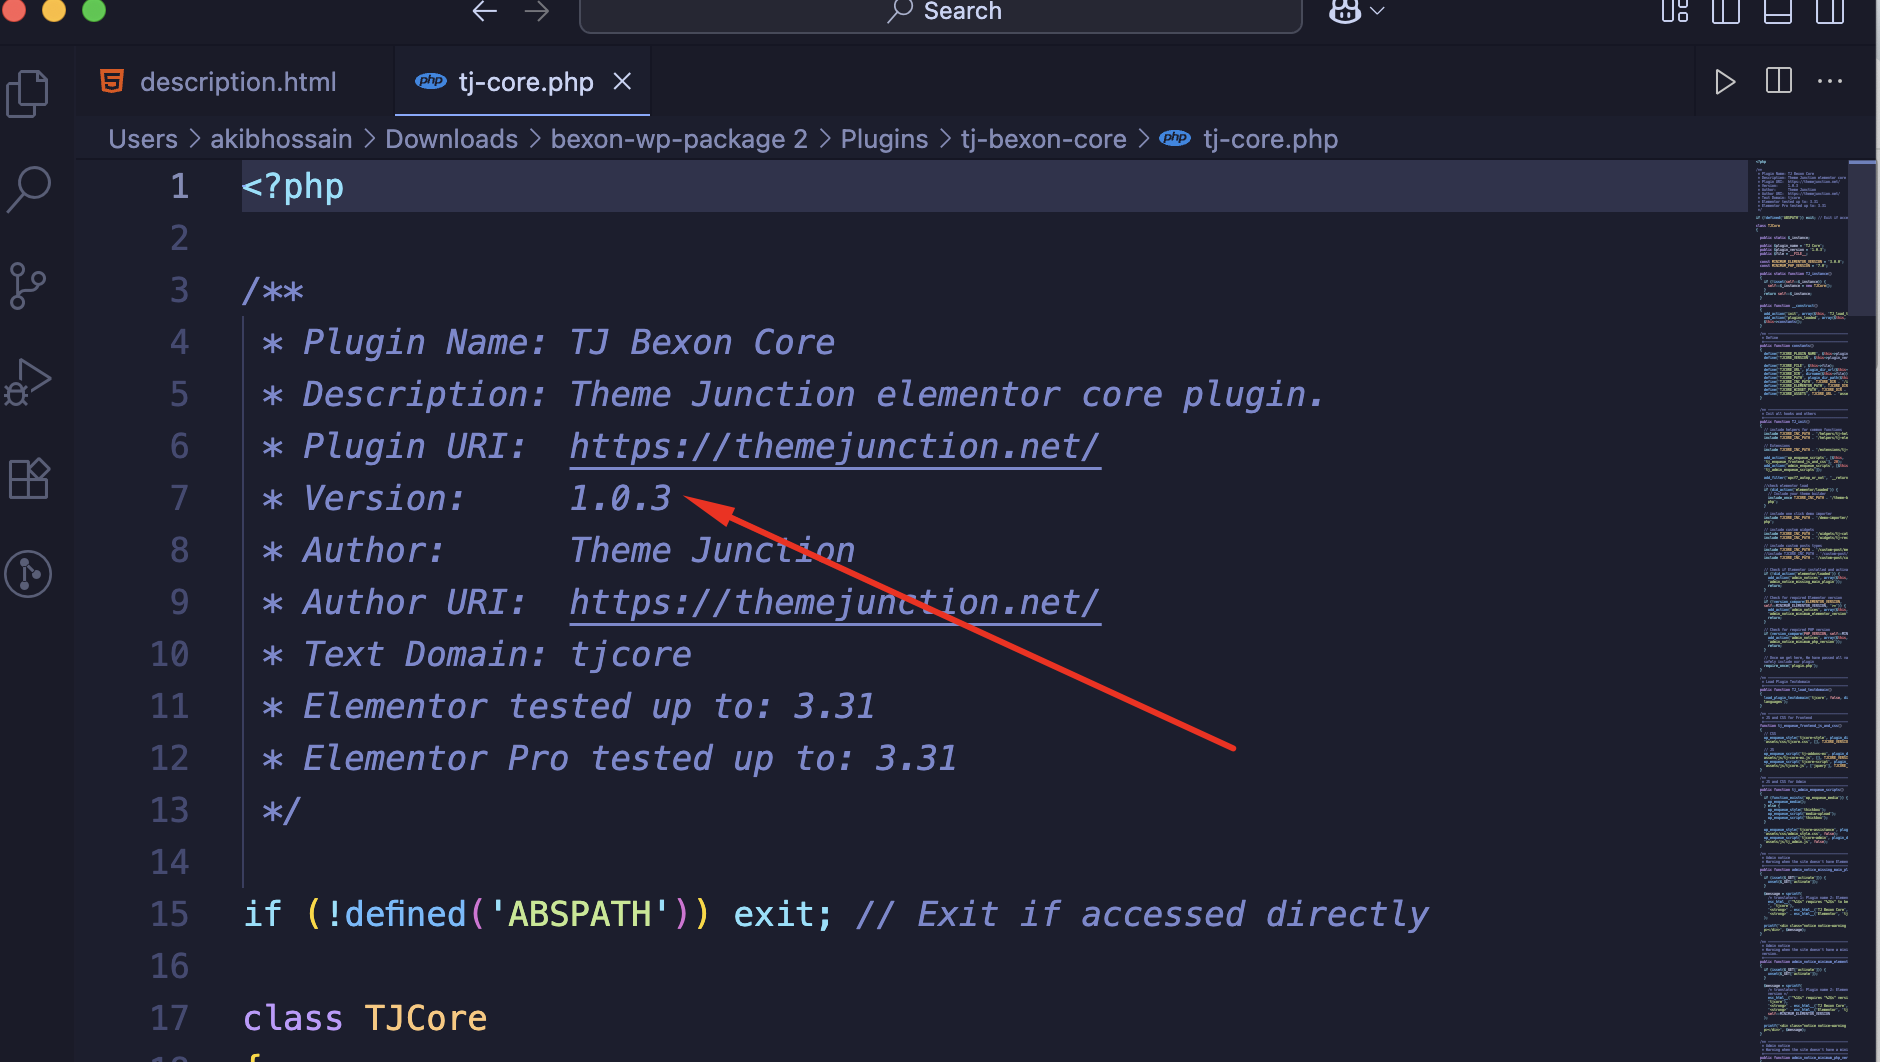Click the tj-core.php breadcrumb

(x=1270, y=139)
